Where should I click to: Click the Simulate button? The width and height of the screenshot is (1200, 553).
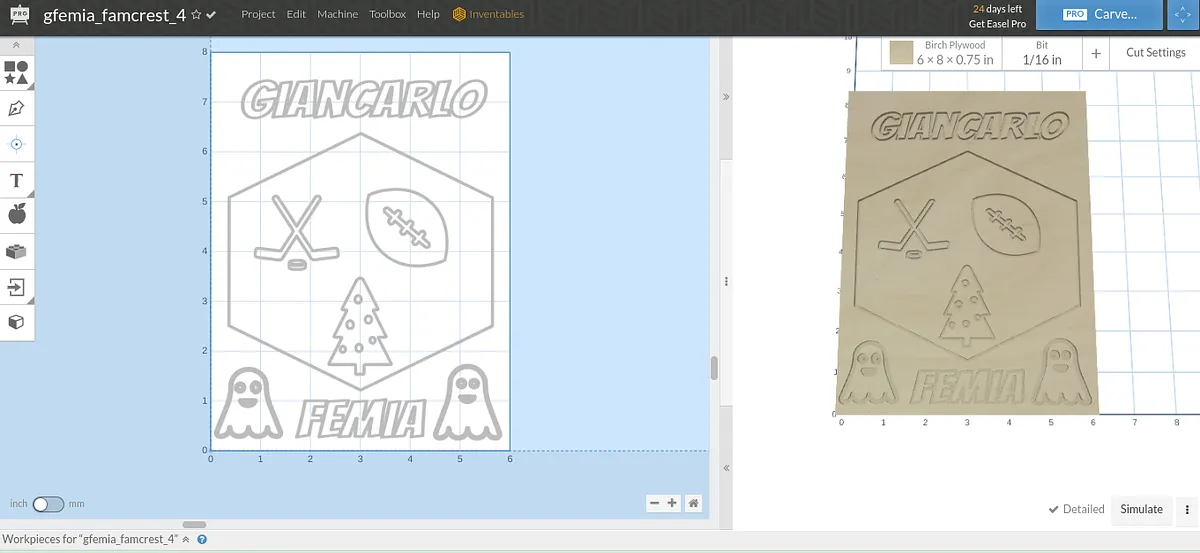tap(1141, 509)
